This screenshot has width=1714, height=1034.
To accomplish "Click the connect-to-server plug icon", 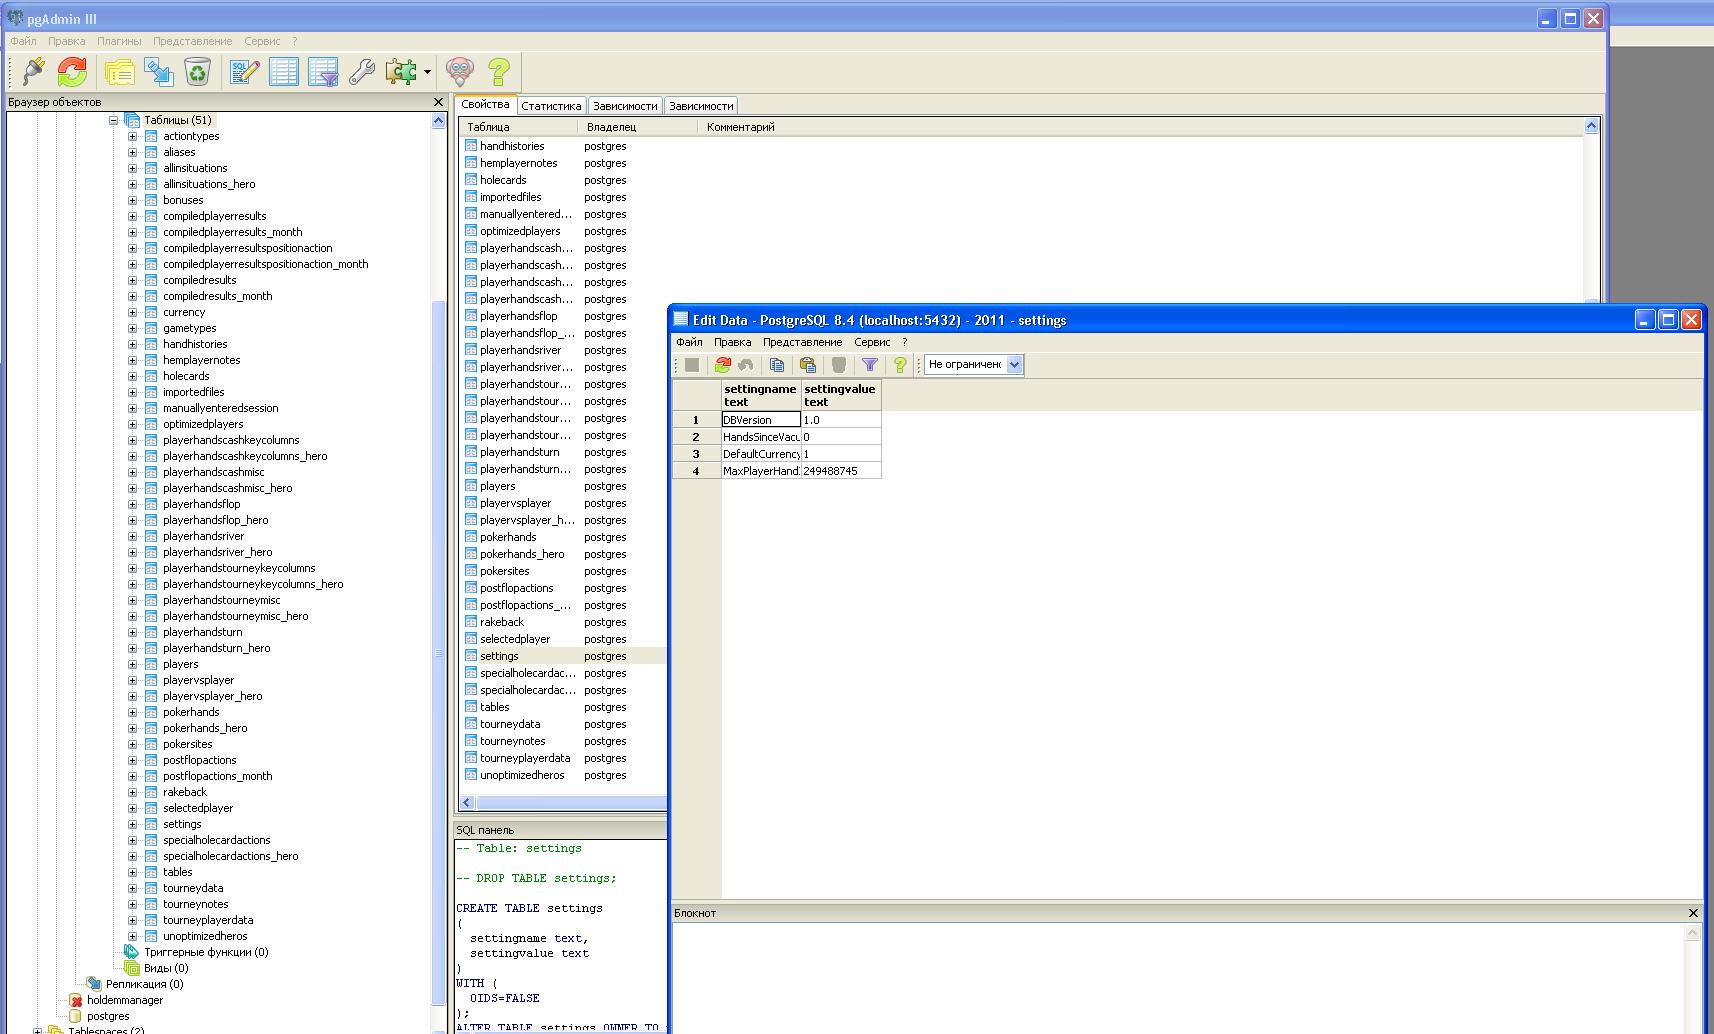I will pos(33,71).
